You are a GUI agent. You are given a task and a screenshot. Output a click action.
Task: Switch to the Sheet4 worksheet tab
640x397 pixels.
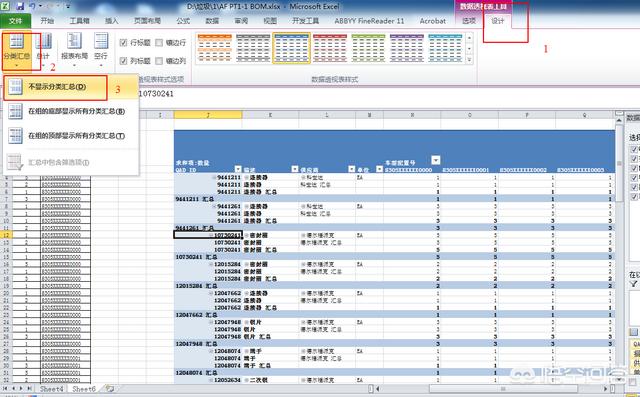52,389
